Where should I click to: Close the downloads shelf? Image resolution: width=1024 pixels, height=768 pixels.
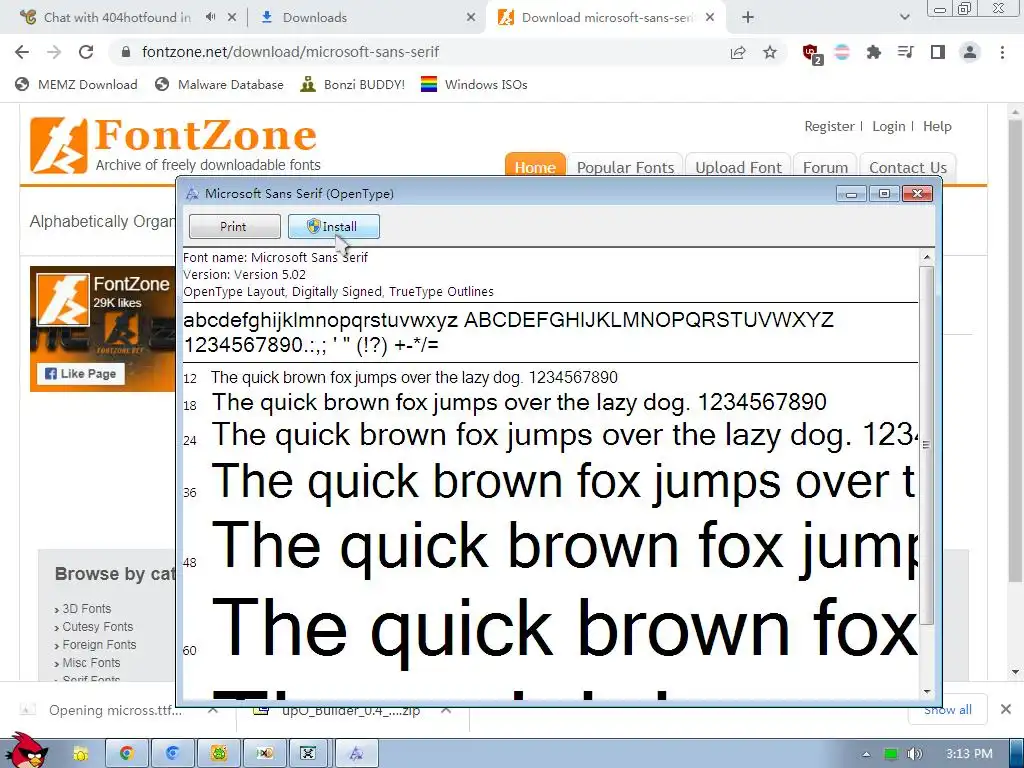click(x=1006, y=709)
